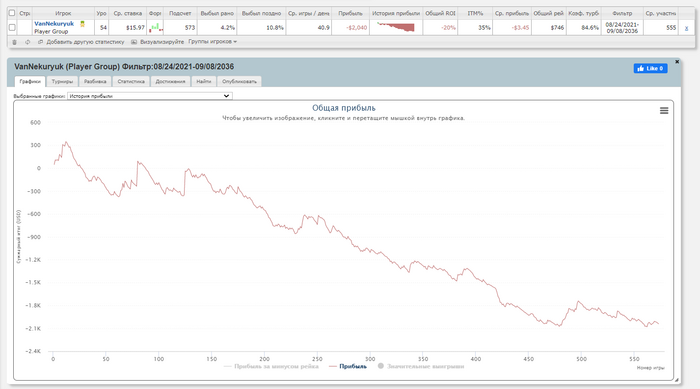The width and height of the screenshot is (700, 389).
Task: Click the $746 total rake cell
Action: point(549,28)
